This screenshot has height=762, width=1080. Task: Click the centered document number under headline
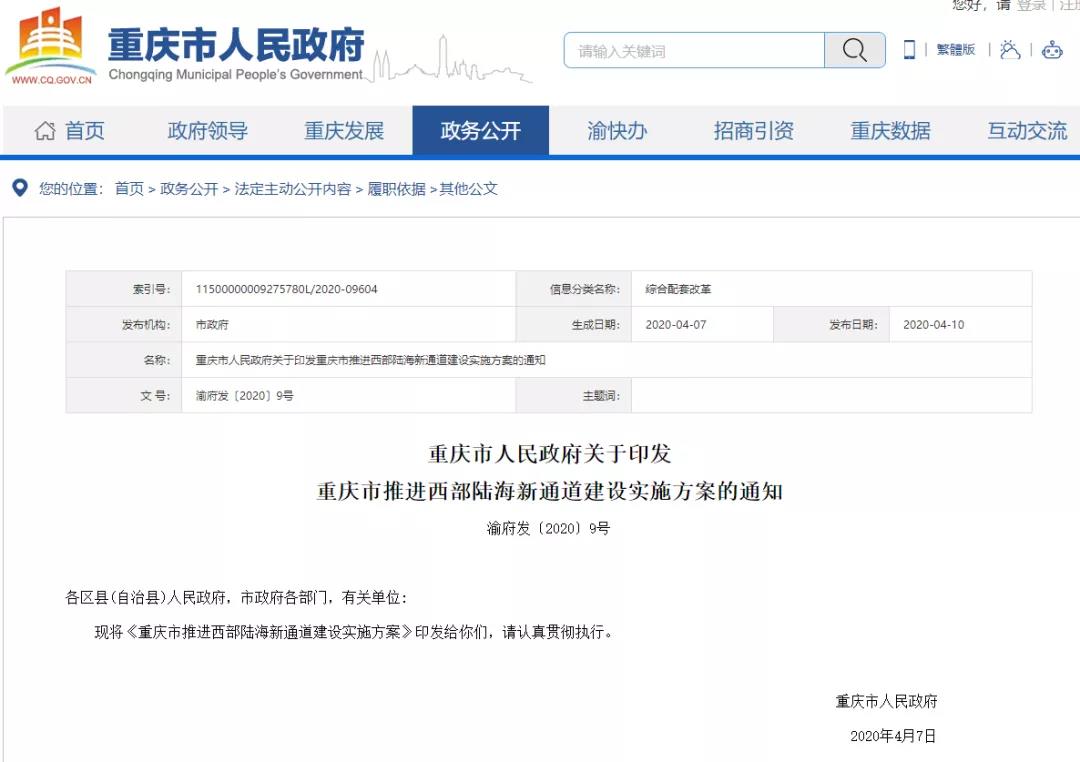[x=548, y=528]
